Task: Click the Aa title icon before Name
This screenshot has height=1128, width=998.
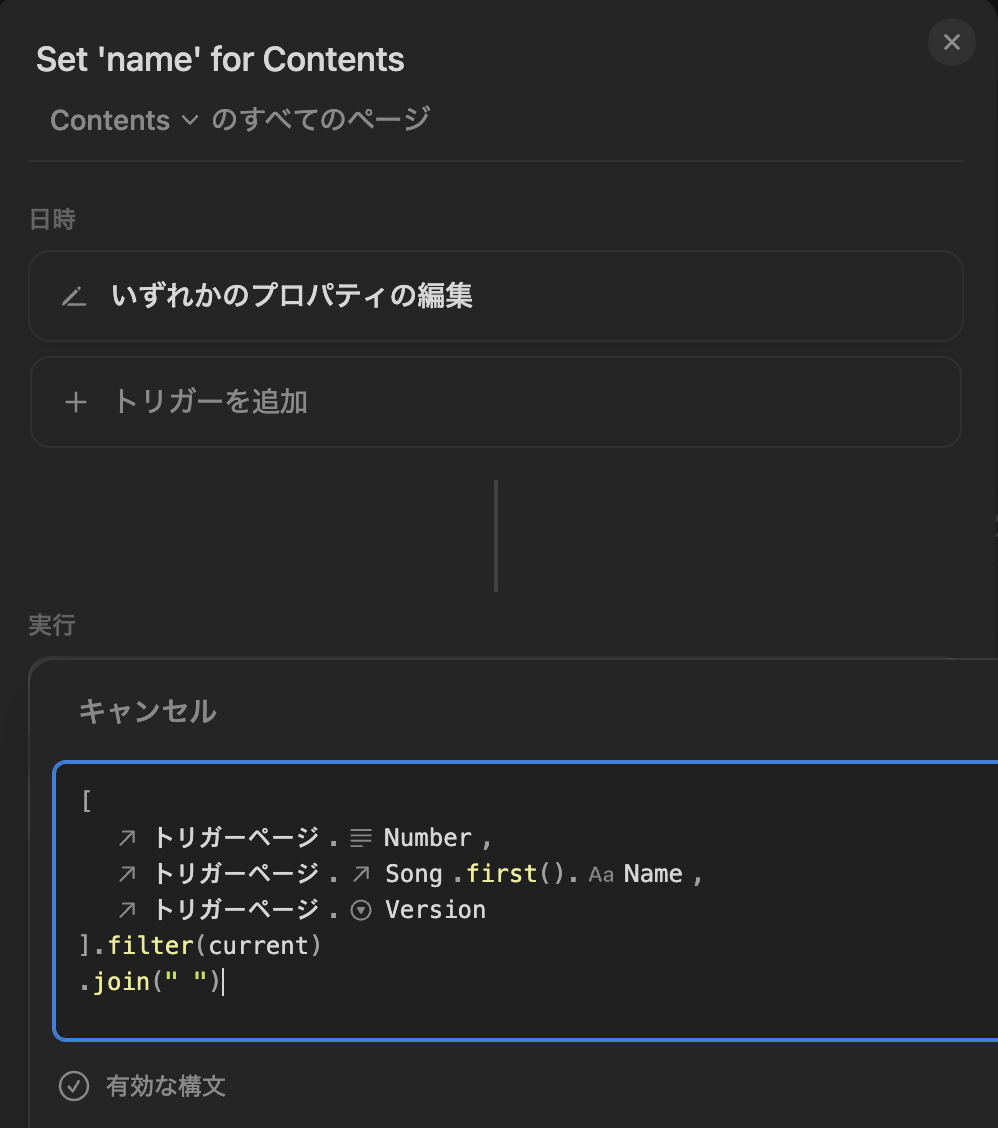Action: 602,875
